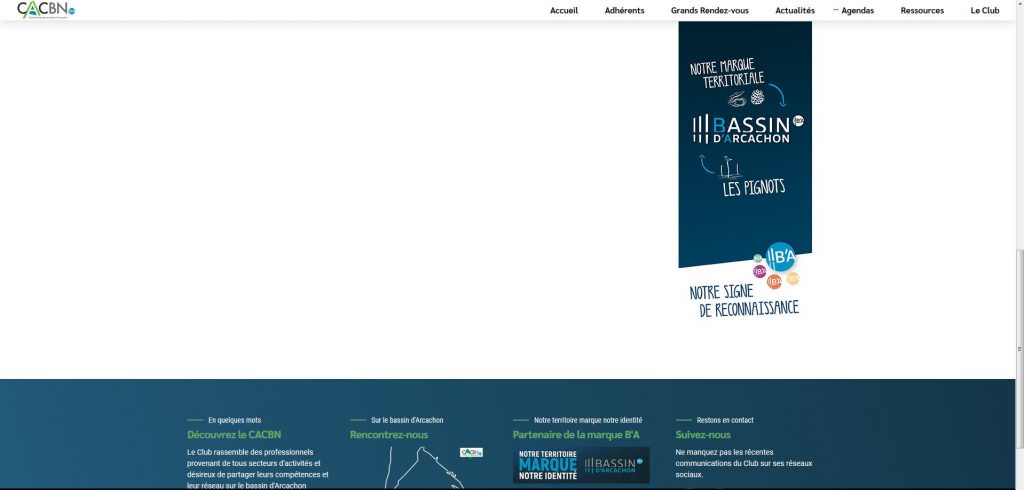
Task: Click 'En quelques mots' footer label
Action: point(234,420)
